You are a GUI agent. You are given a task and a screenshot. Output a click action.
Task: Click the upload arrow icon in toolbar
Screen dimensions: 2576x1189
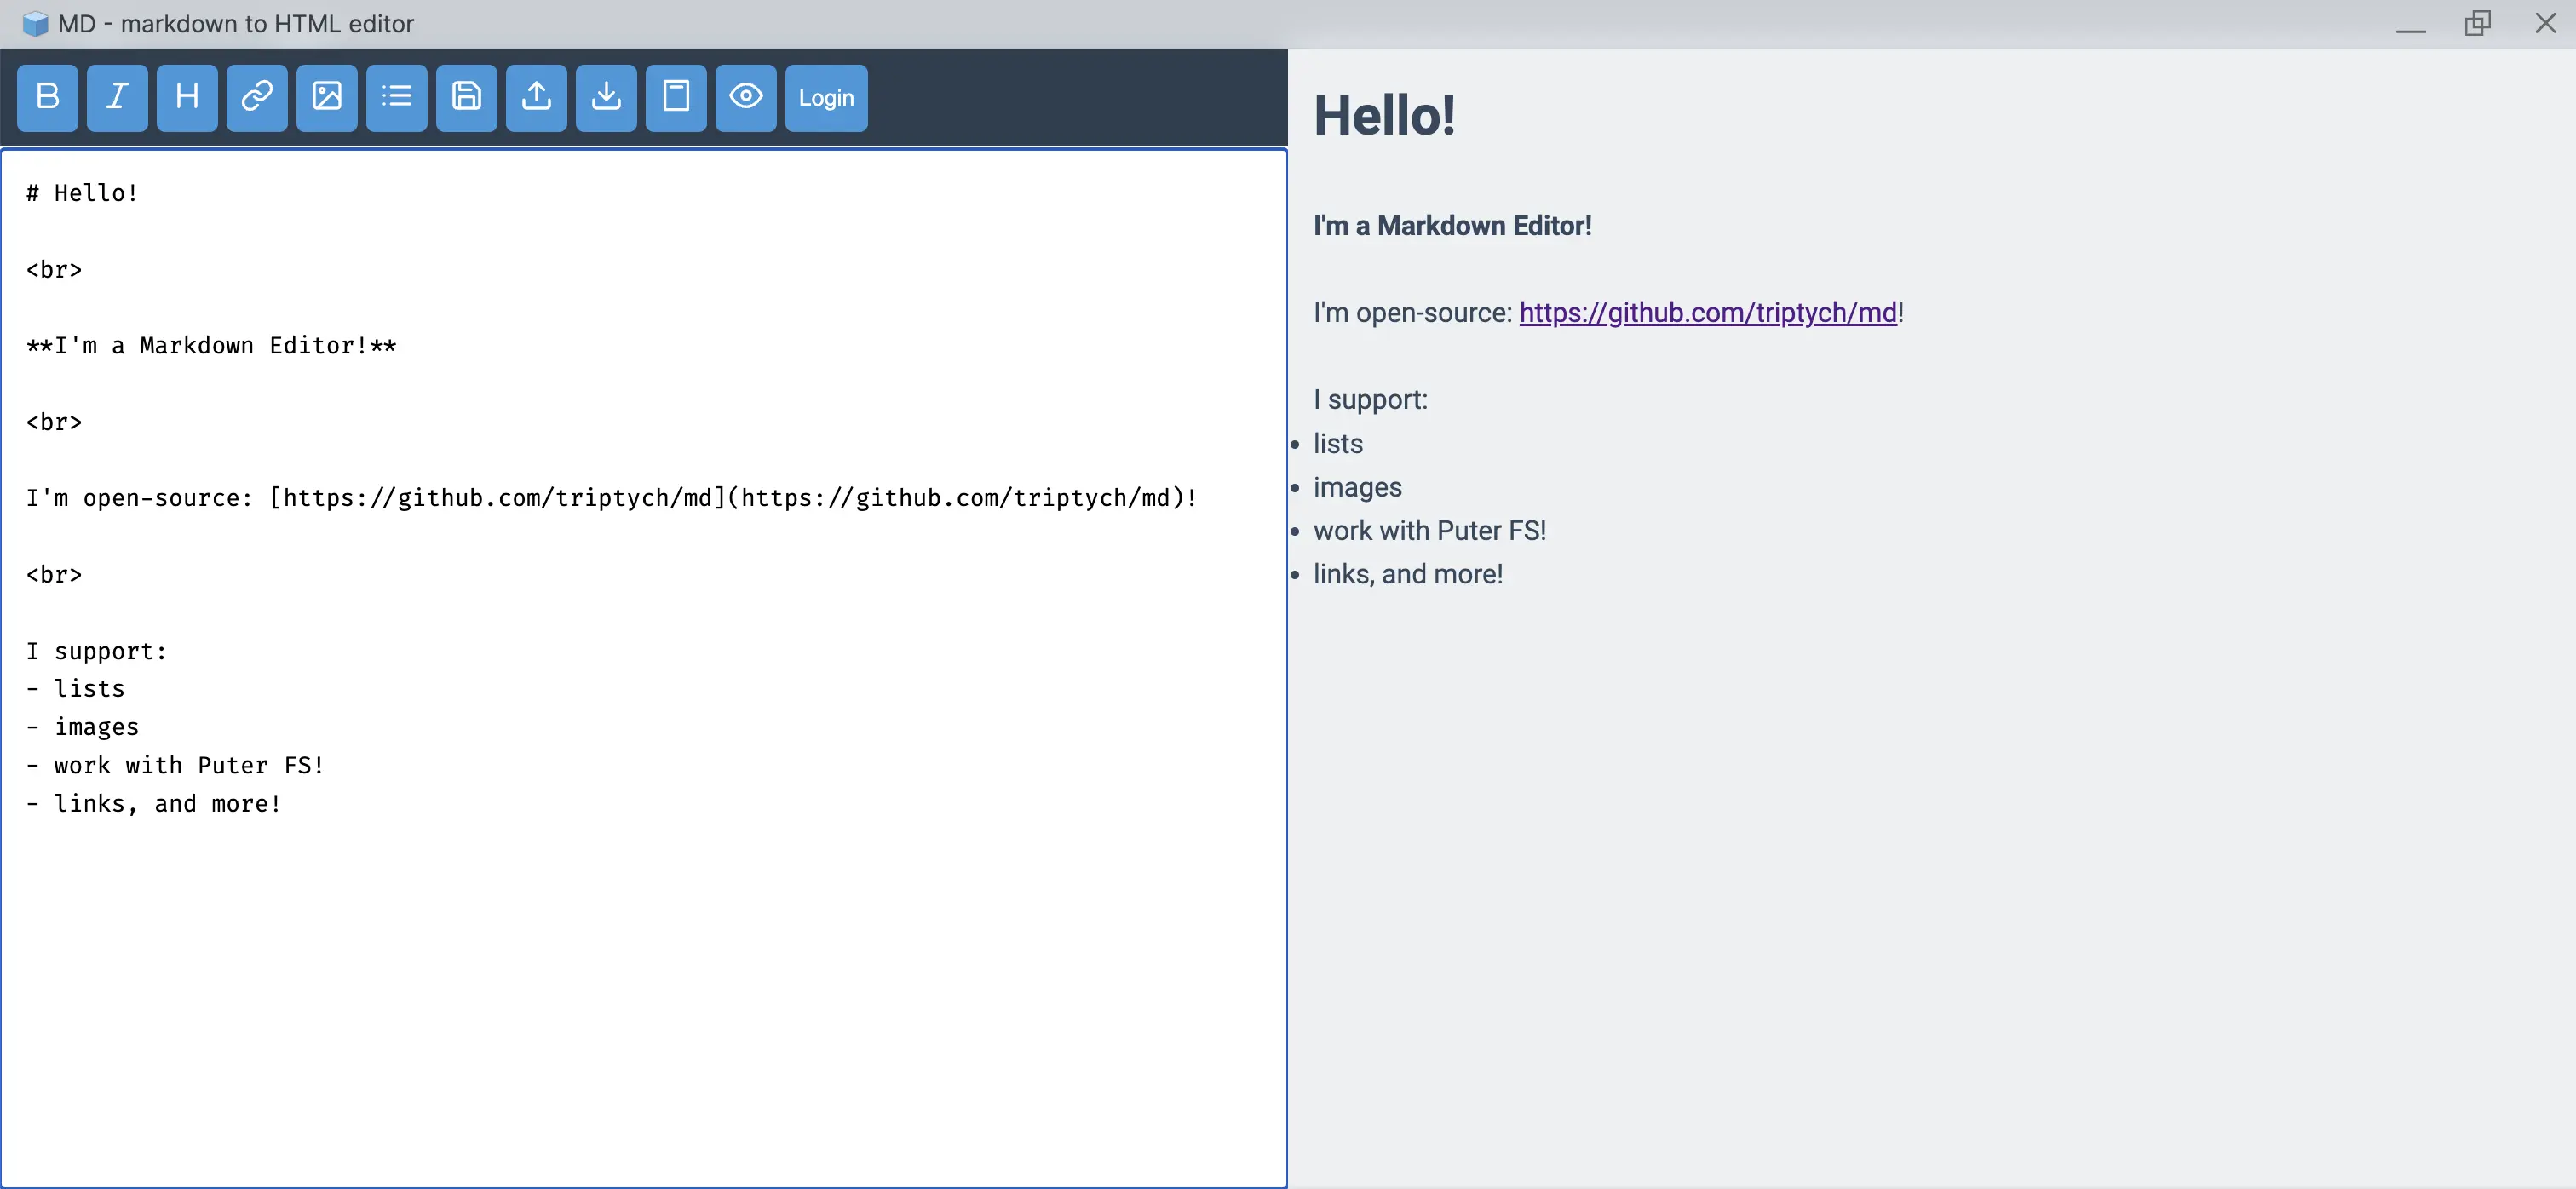[x=536, y=97]
